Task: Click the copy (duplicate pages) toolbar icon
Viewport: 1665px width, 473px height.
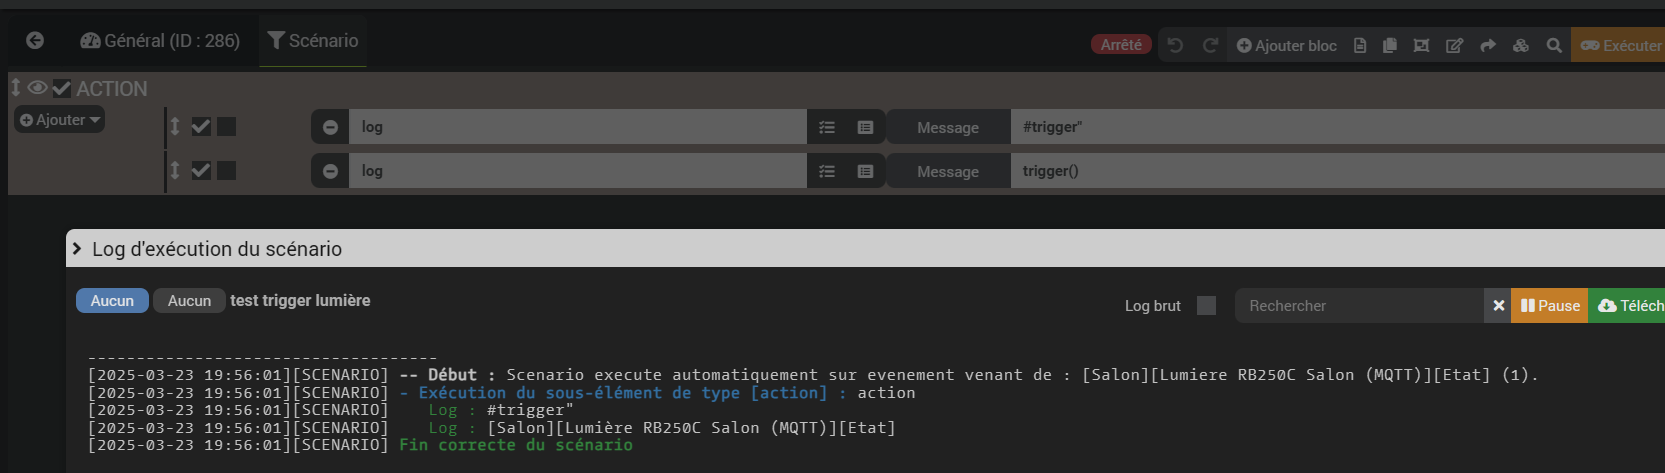Action: pyautogui.click(x=1389, y=45)
